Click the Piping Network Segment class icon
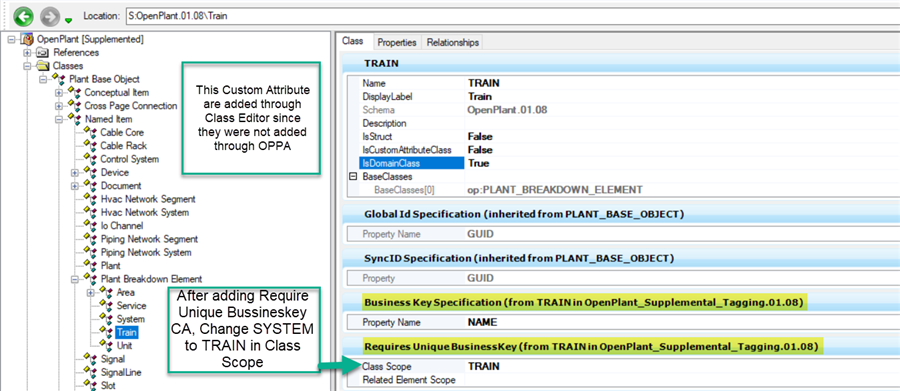 click(x=91, y=238)
